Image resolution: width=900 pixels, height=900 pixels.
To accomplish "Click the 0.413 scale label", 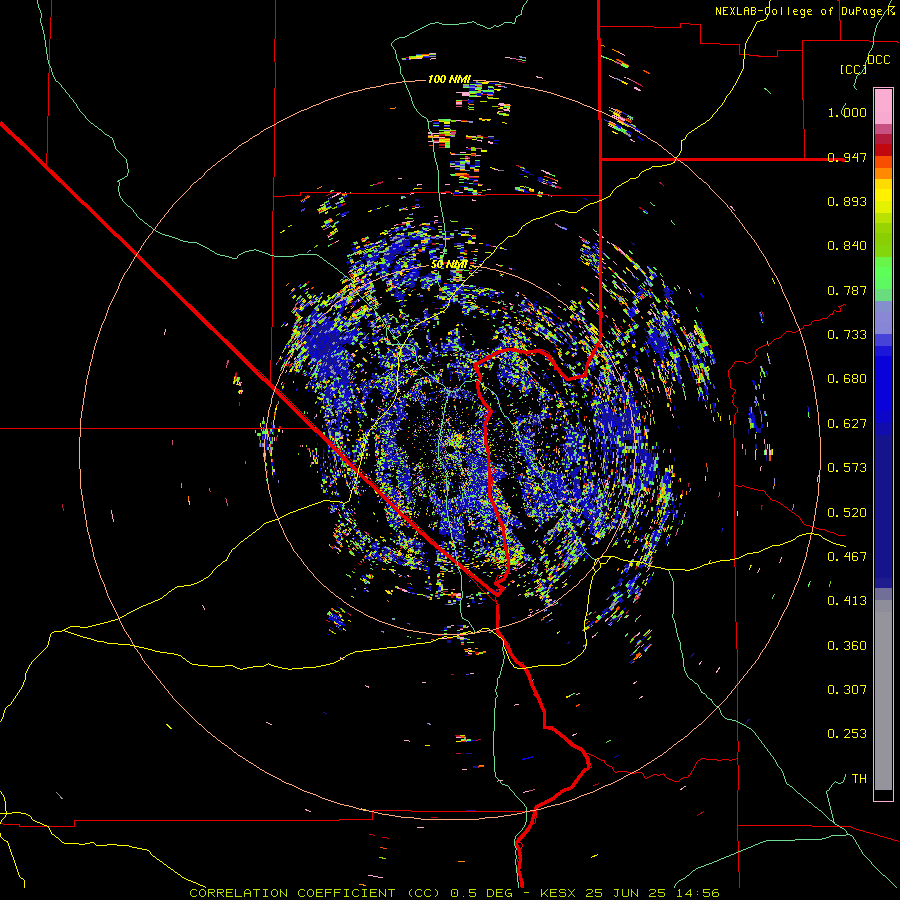I will [847, 601].
